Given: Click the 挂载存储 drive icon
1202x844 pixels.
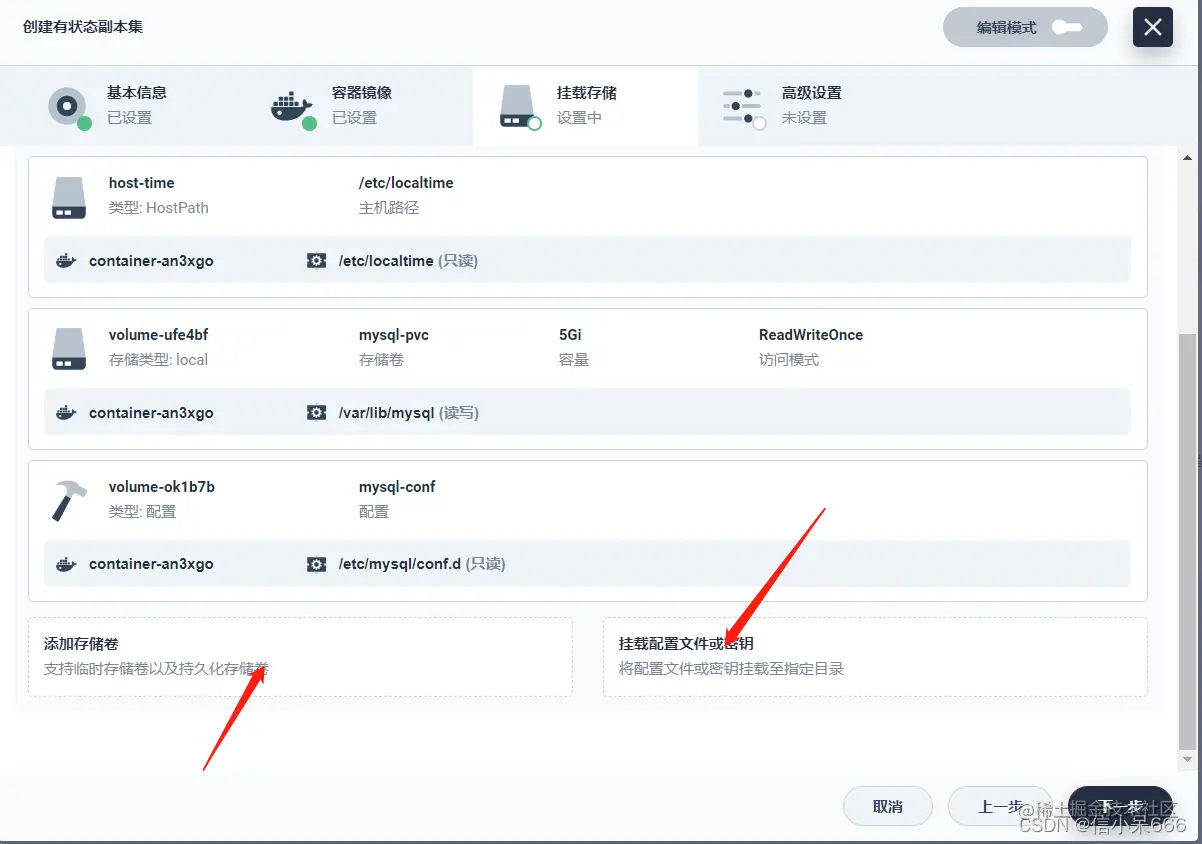Looking at the screenshot, I should tap(518, 106).
